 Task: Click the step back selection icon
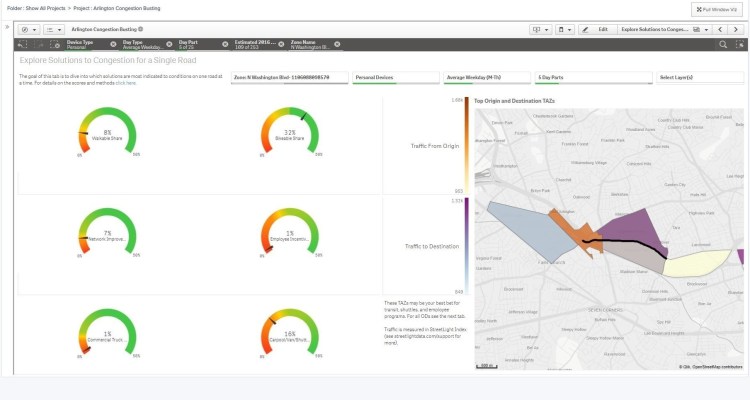point(23,45)
